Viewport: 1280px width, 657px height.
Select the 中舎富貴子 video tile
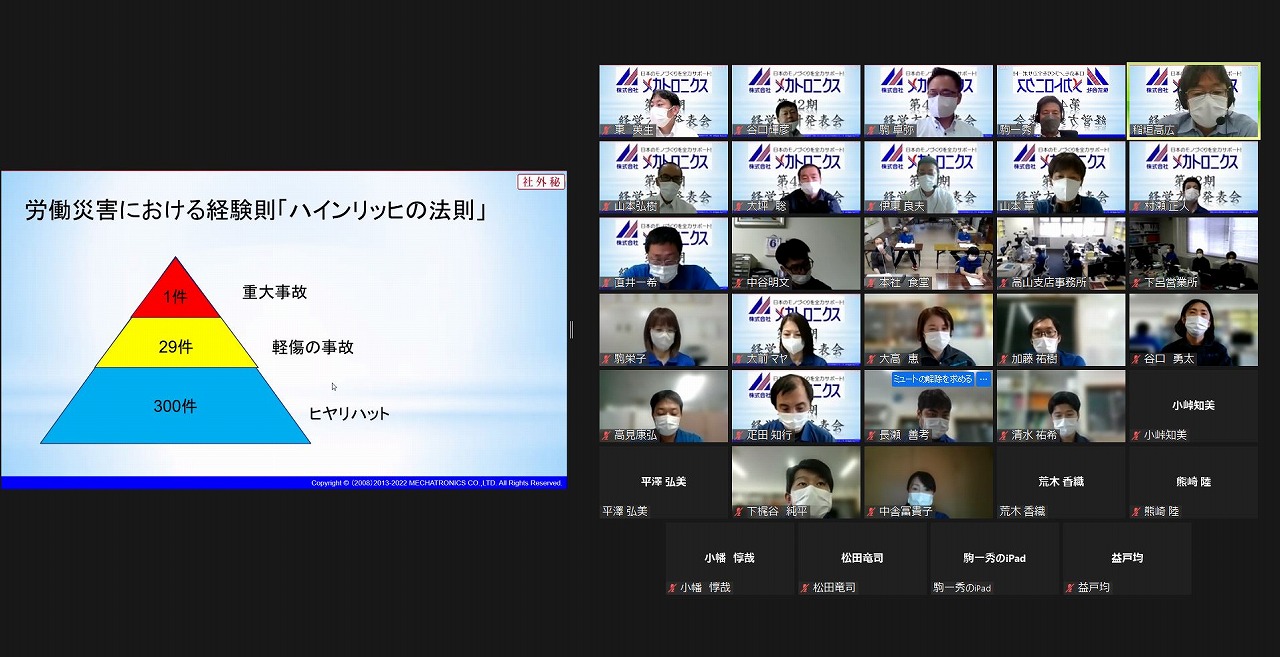928,482
